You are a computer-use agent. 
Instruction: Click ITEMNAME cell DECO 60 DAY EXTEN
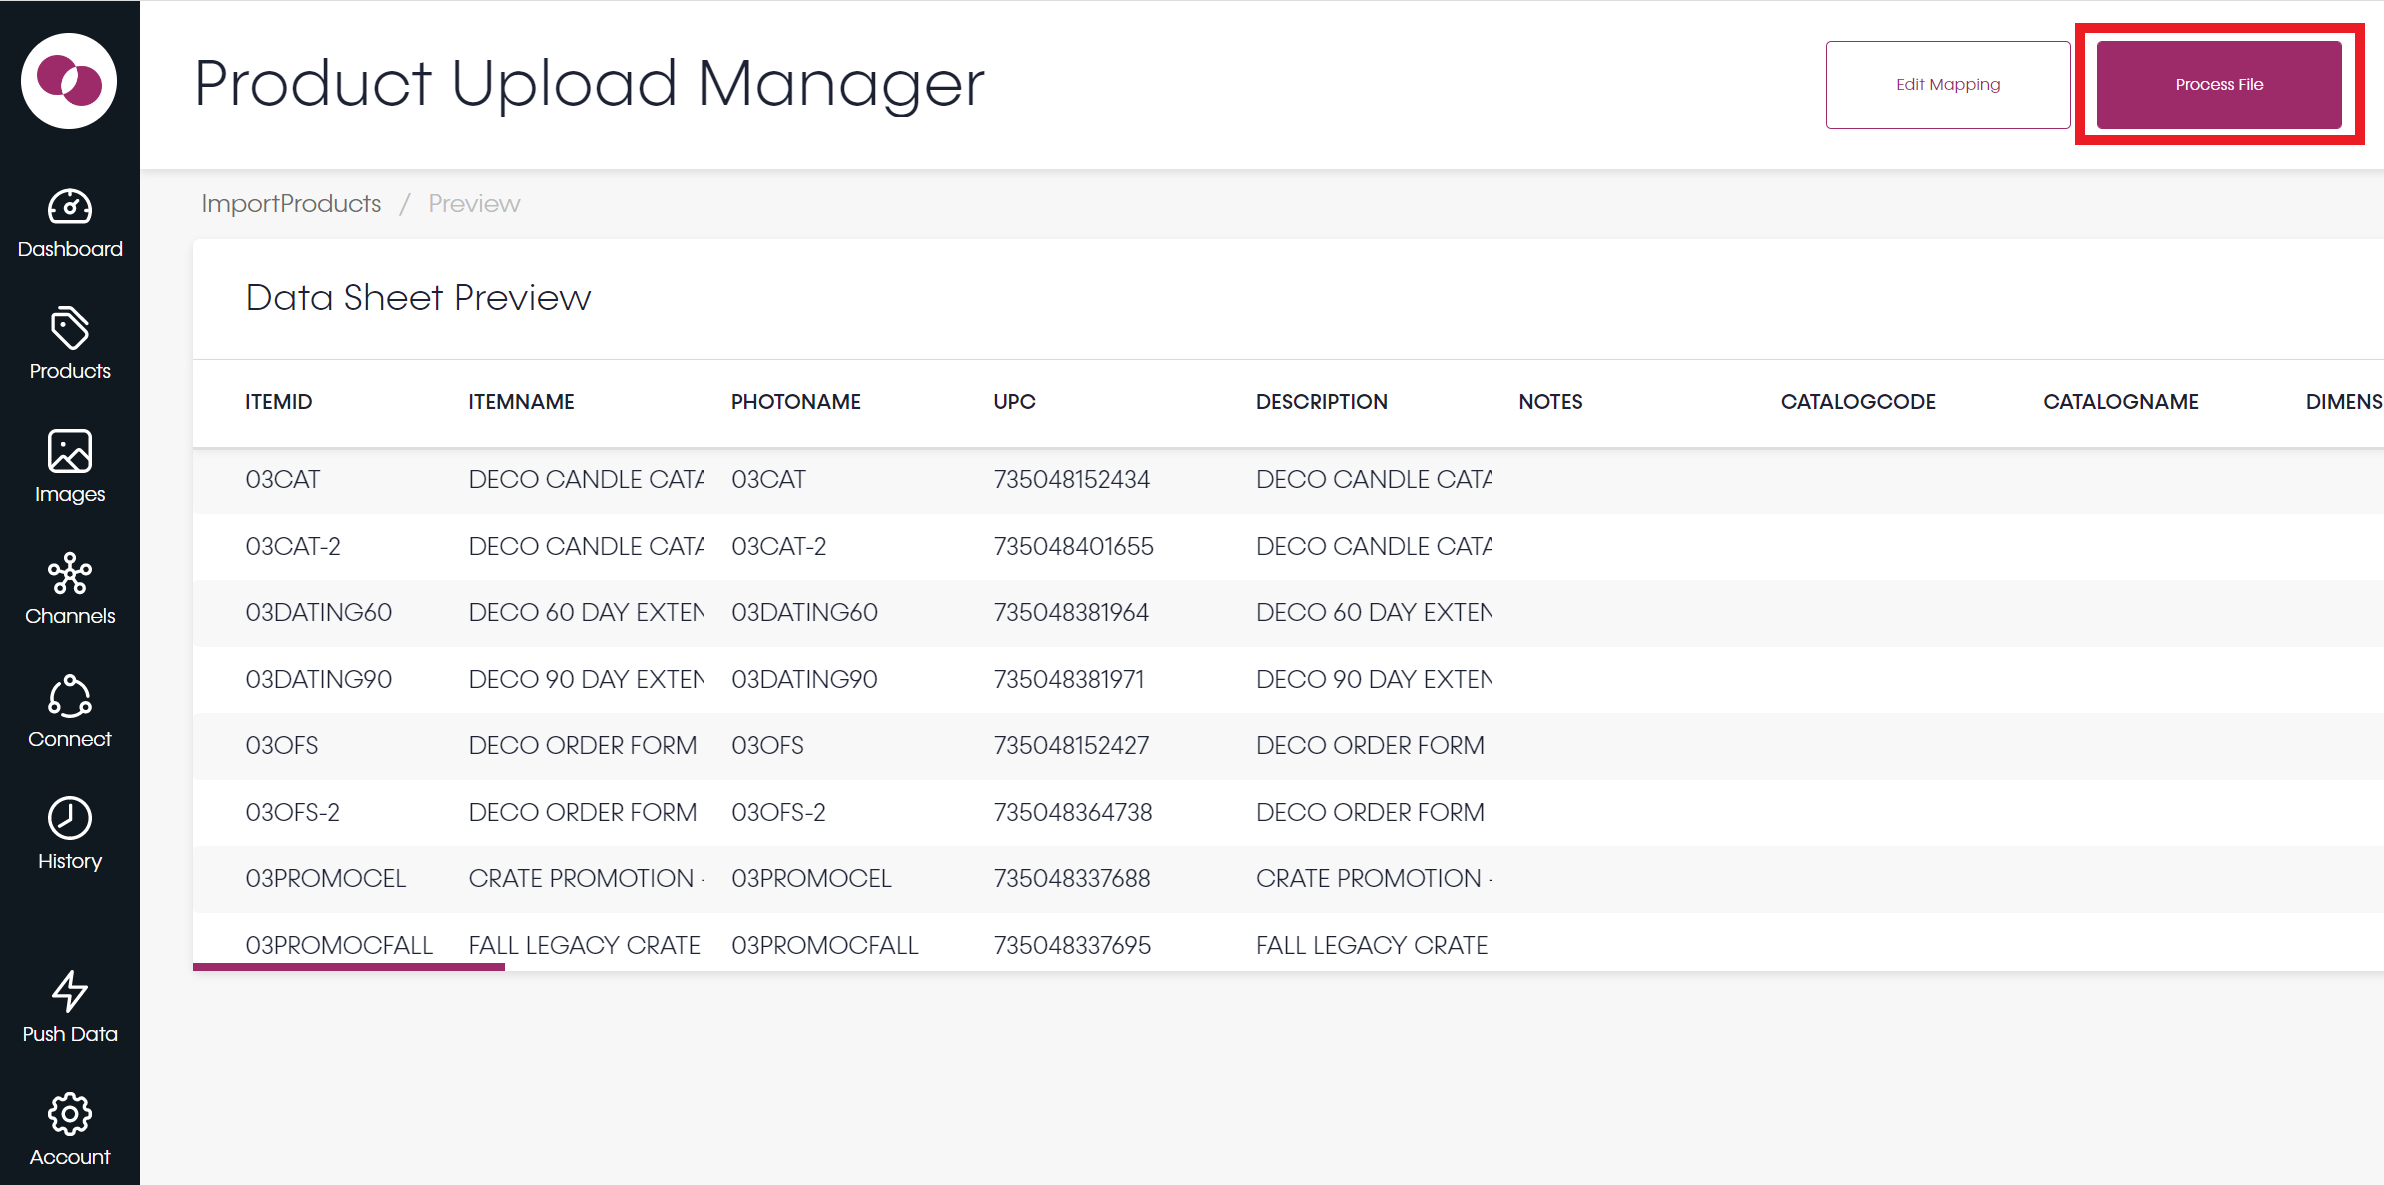[586, 613]
